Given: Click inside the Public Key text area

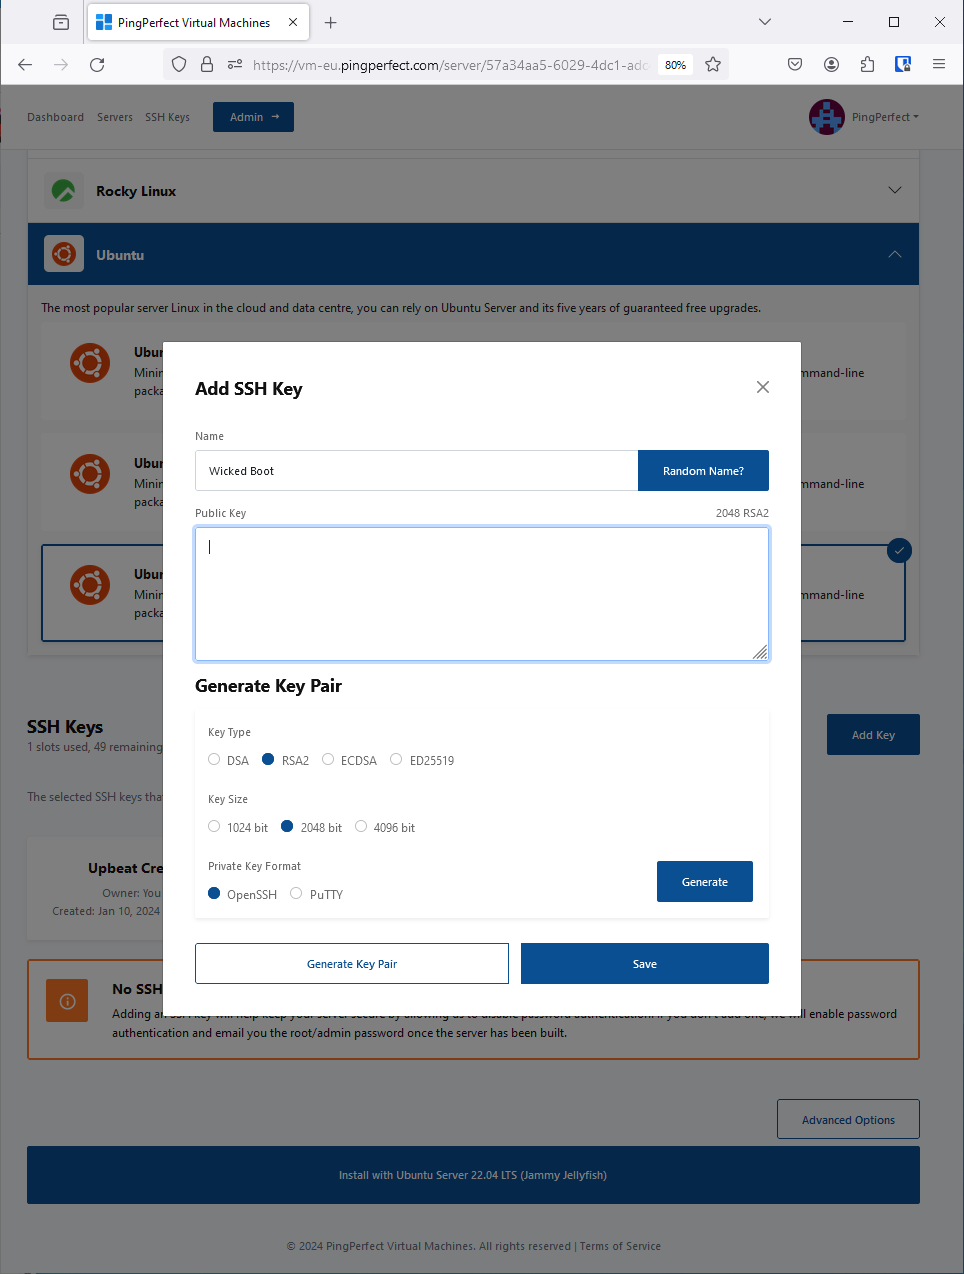Looking at the screenshot, I should [481, 594].
